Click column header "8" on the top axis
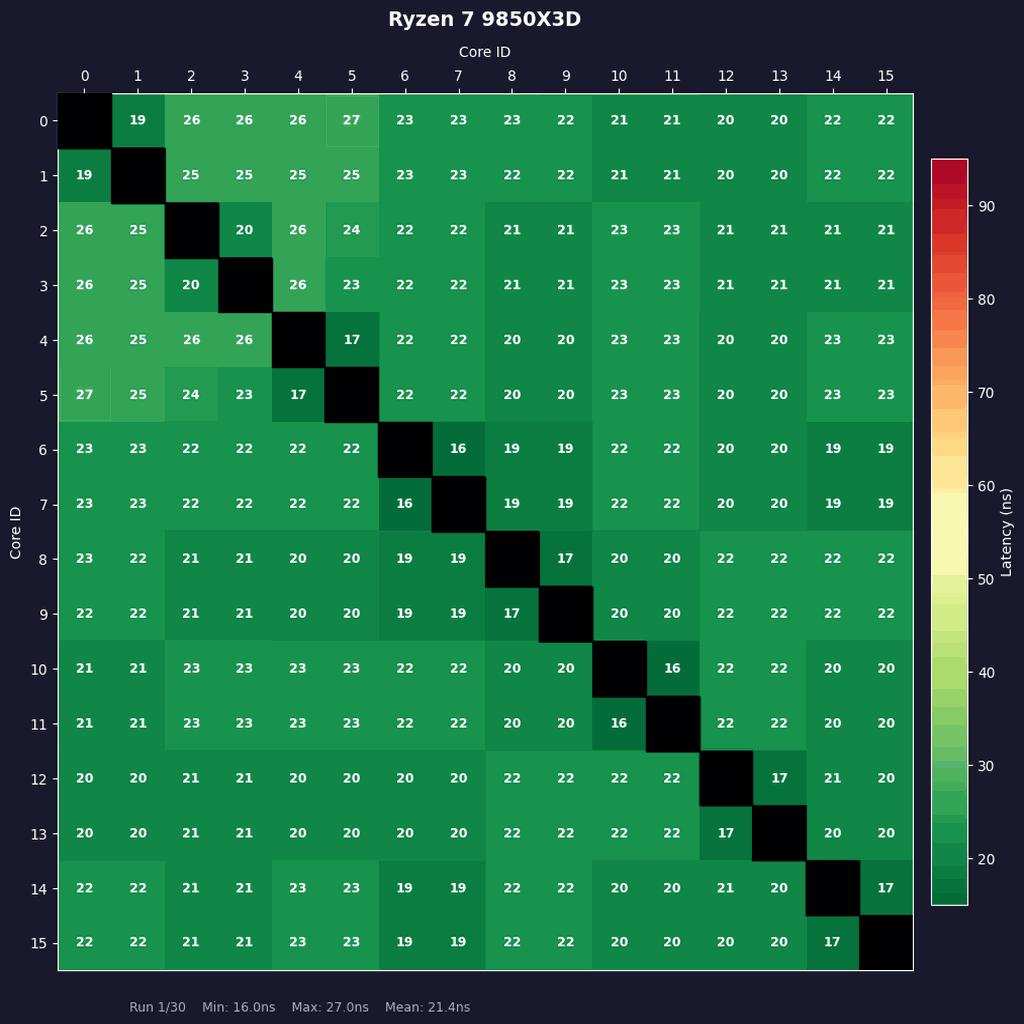The image size is (1024, 1024). 512,76
